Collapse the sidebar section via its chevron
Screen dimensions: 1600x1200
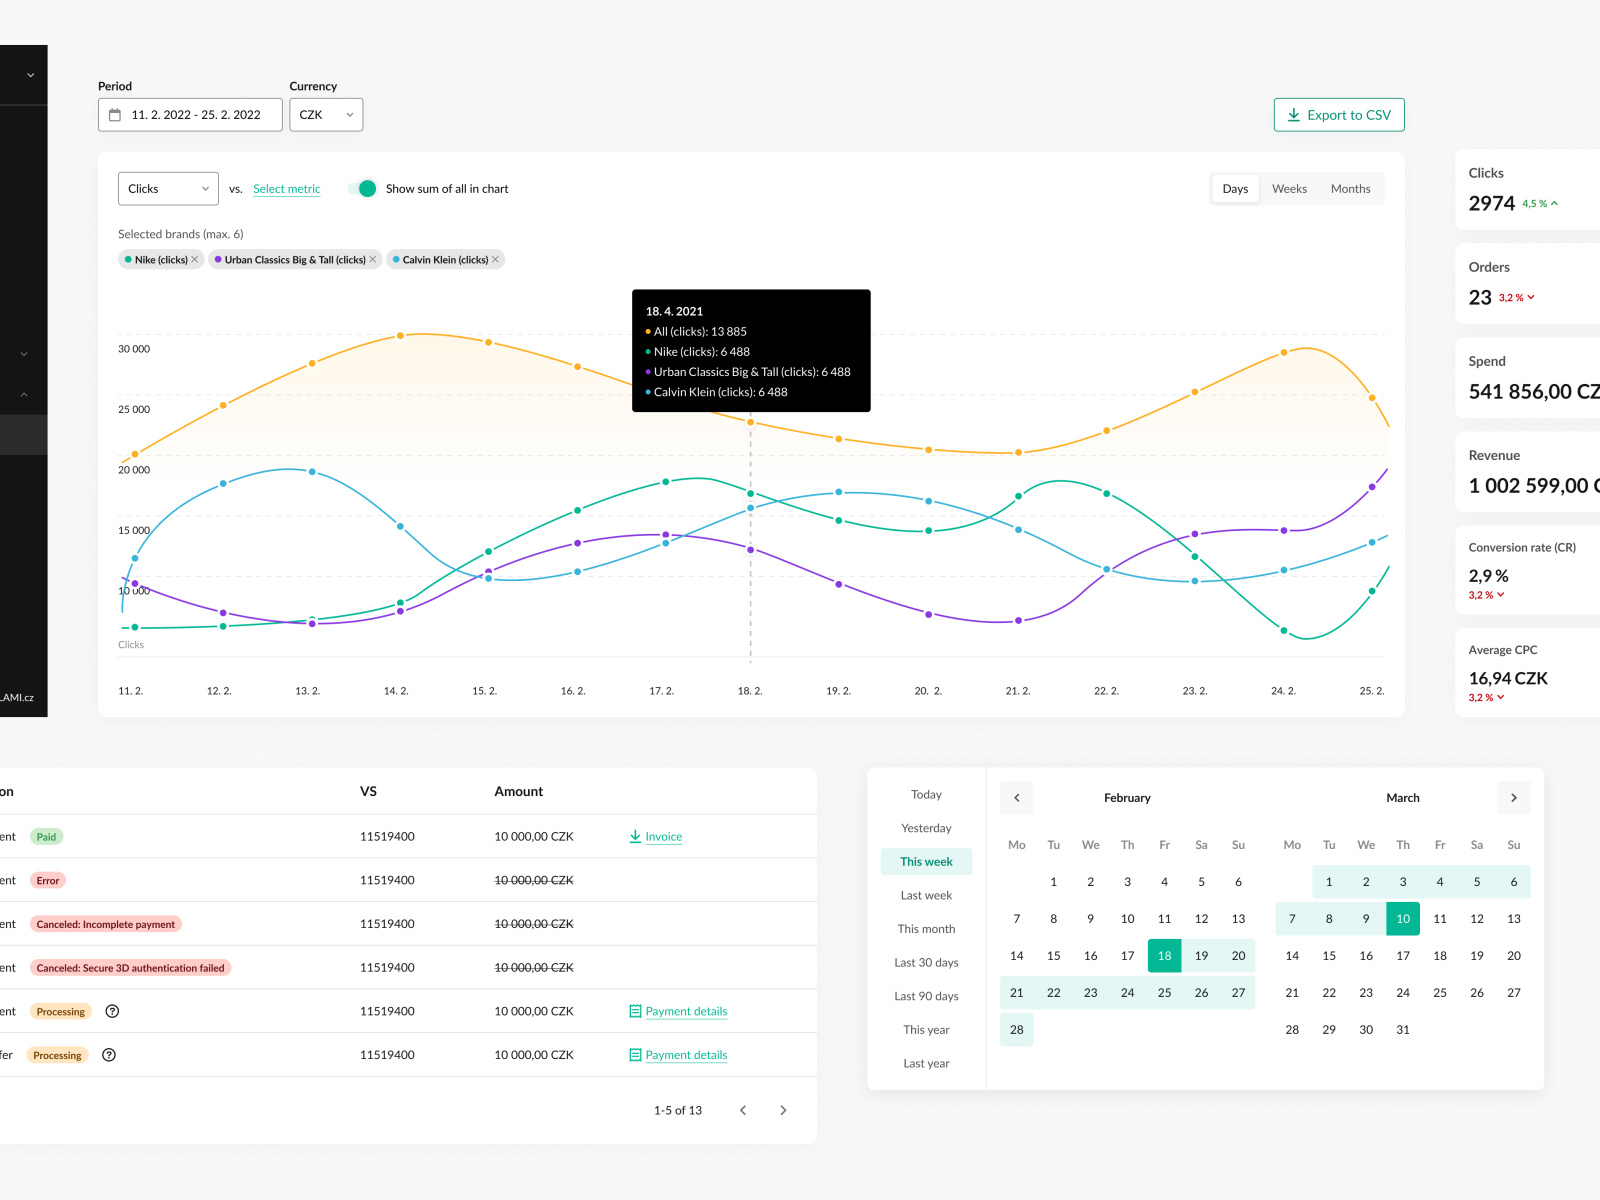click(x=24, y=394)
